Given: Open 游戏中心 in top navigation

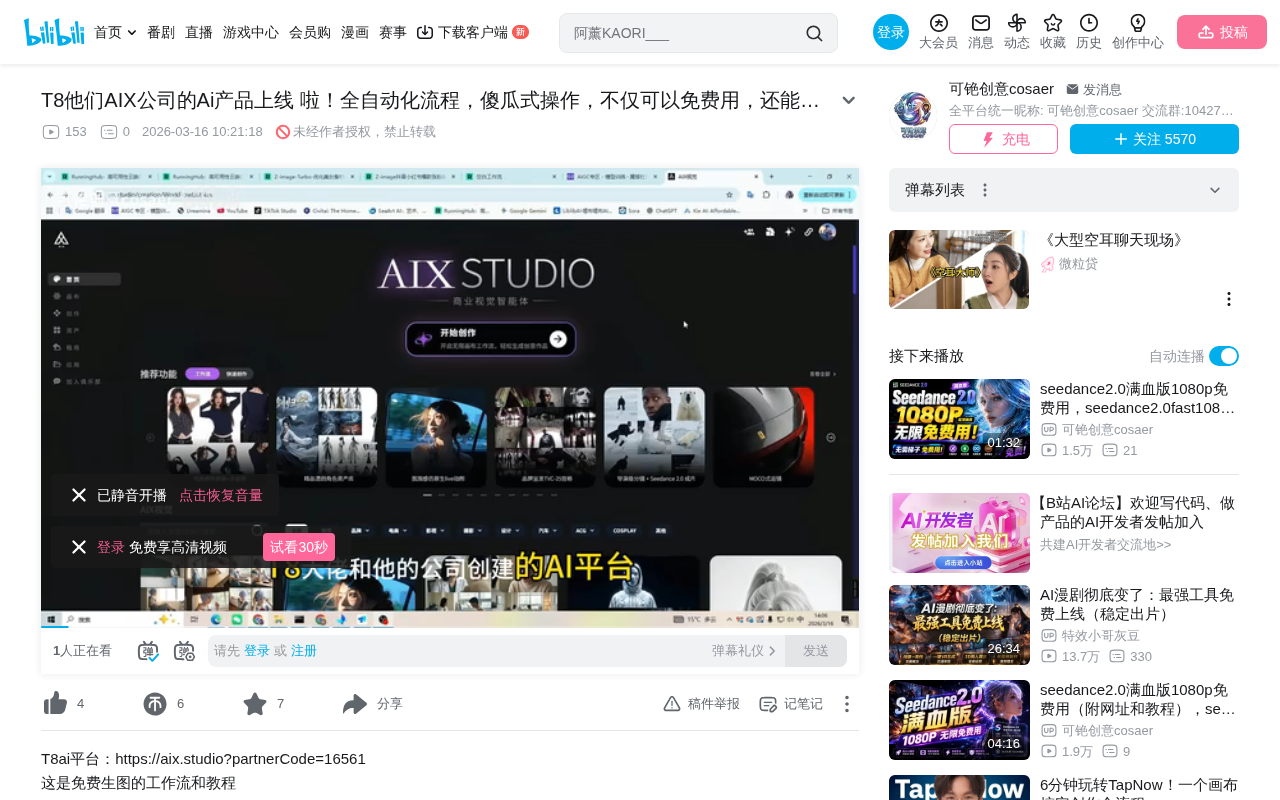Looking at the screenshot, I should [x=251, y=32].
